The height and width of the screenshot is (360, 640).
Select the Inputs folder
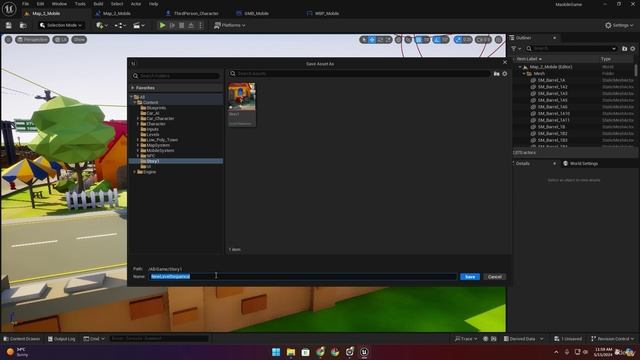click(152, 129)
